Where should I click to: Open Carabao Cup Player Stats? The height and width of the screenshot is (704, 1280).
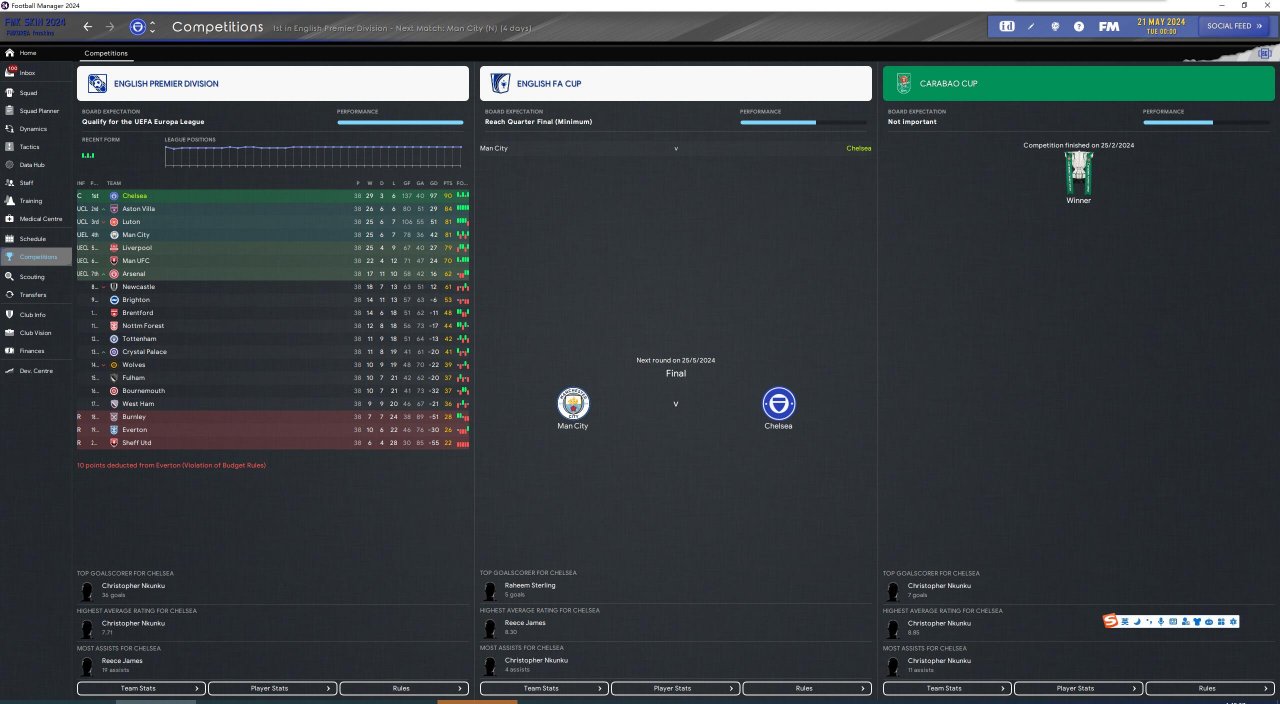coord(1078,688)
